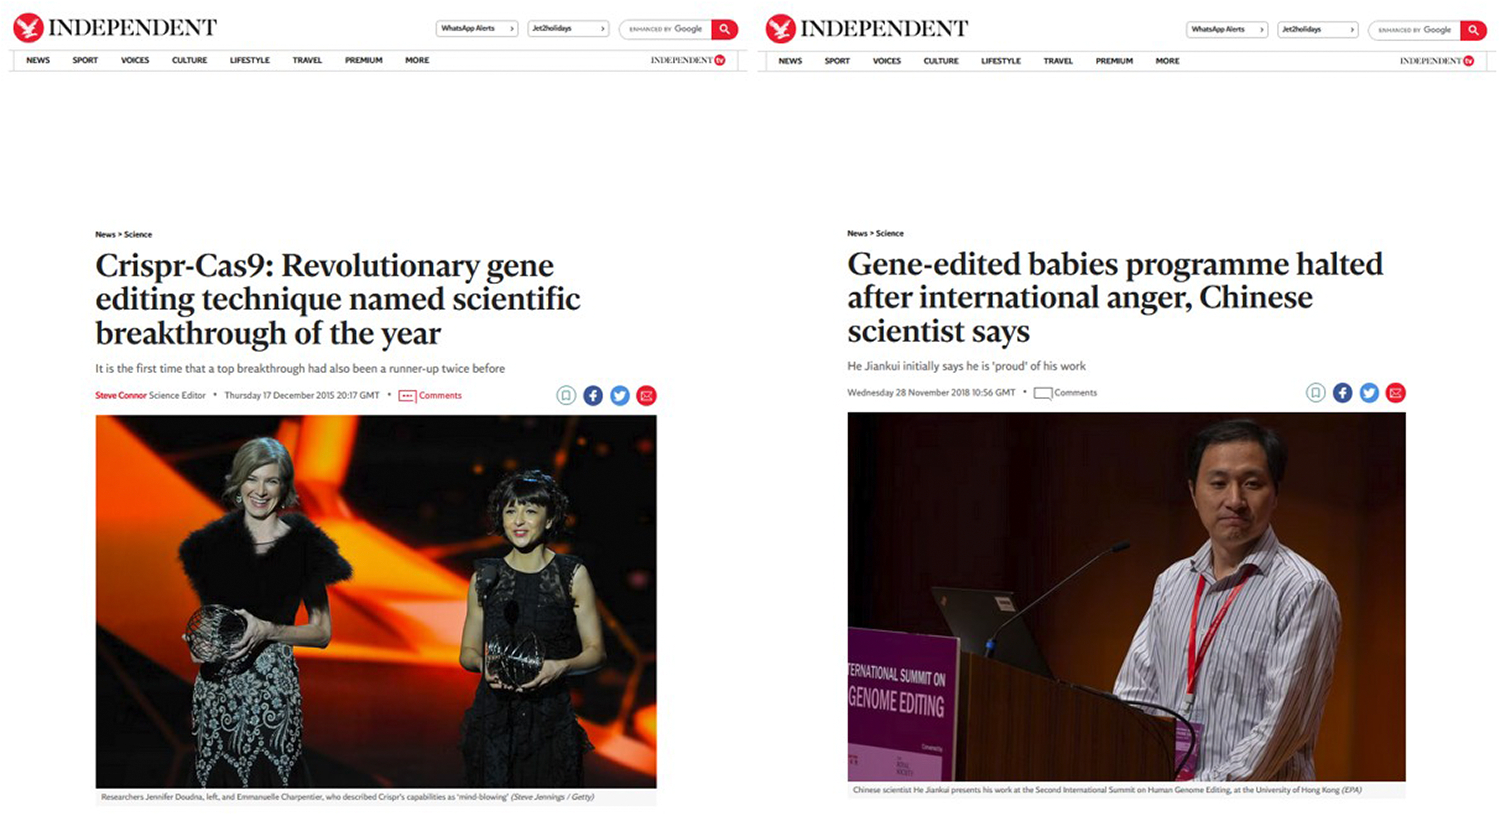Email the Crispr-Cas9 article
Viewport: 1500px width, 821px height.
[647, 396]
